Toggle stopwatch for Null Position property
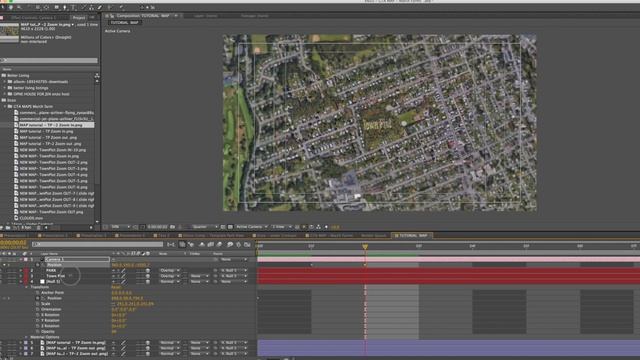Screen dimensions: 640x360 (x=38, y=298)
